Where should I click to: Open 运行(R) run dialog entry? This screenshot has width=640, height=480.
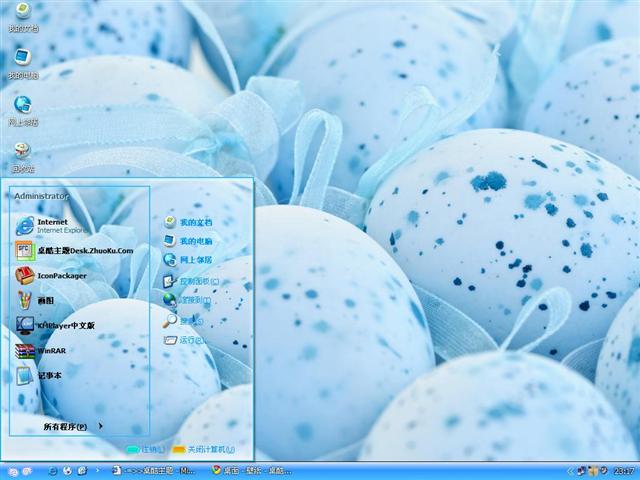(184, 340)
